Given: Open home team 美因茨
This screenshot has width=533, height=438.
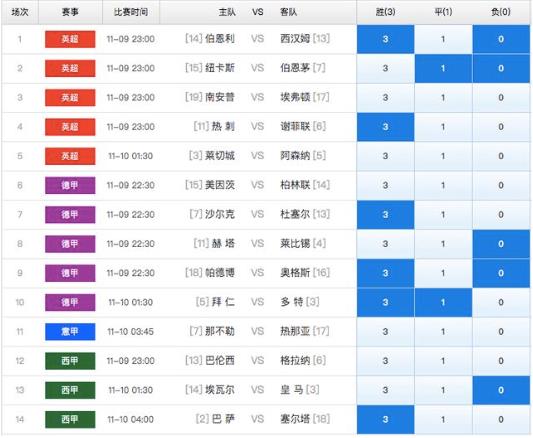Looking at the screenshot, I should (220, 185).
